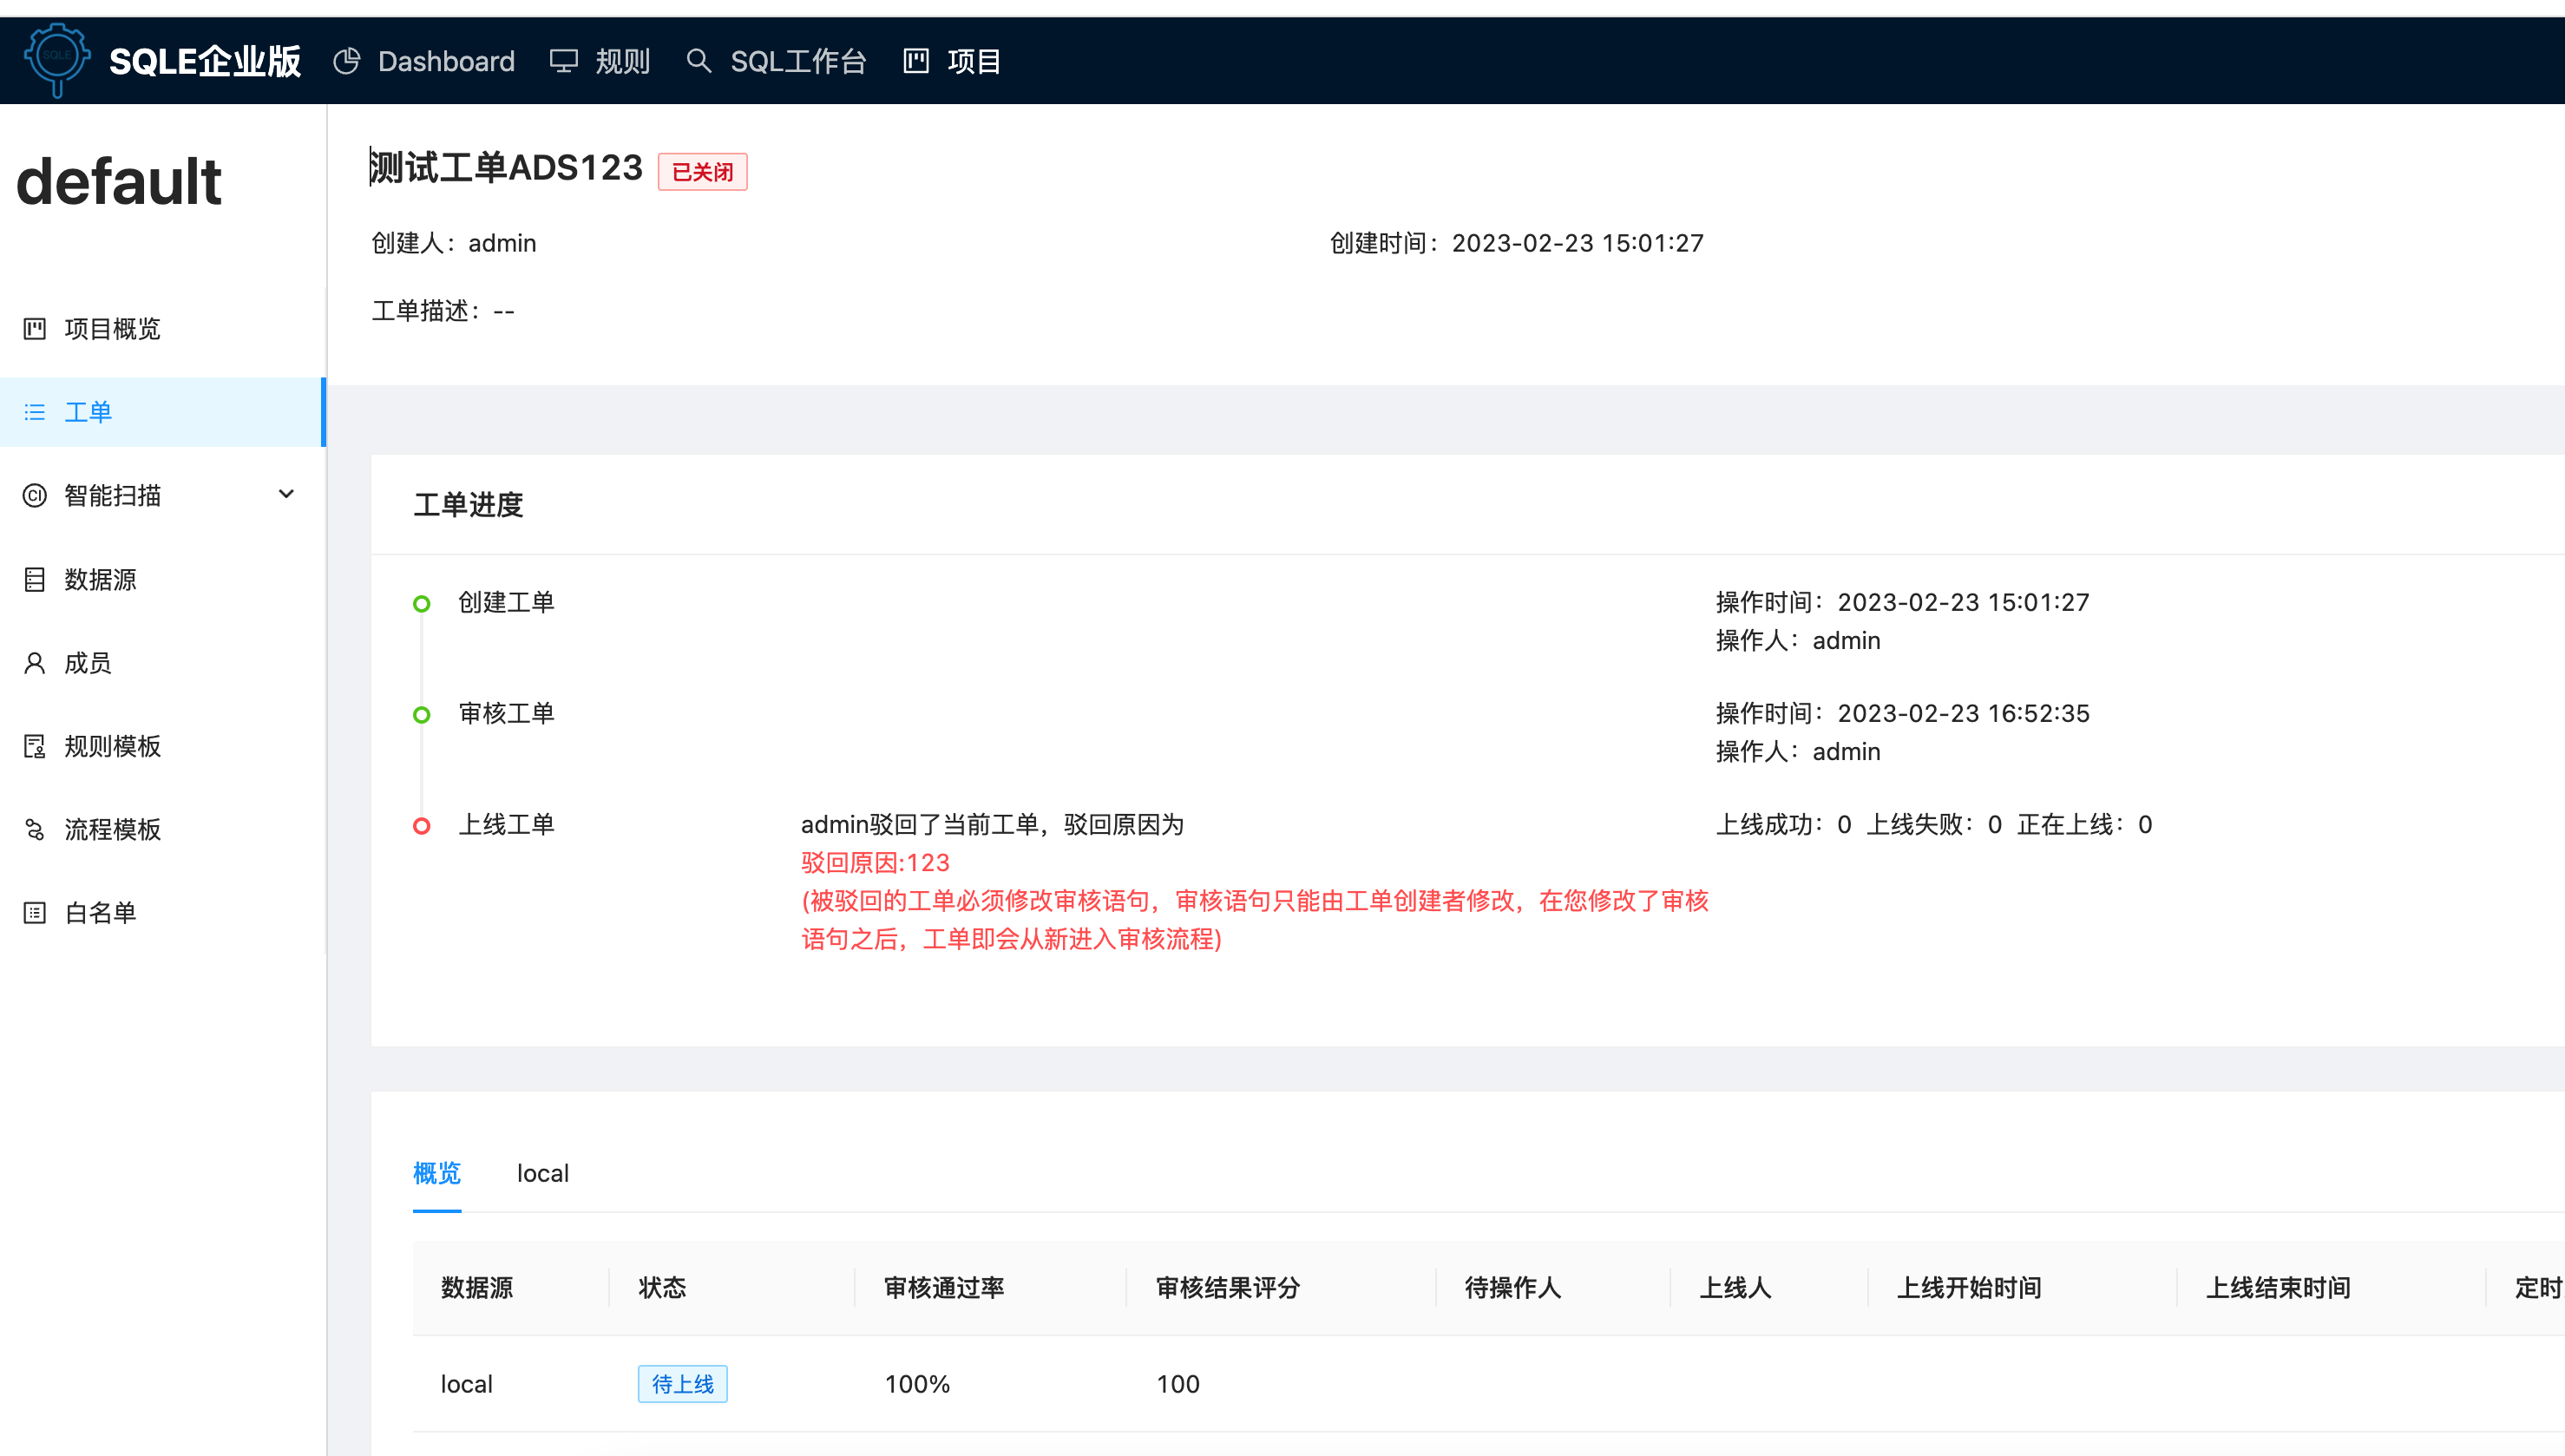The width and height of the screenshot is (2565, 1456).
Task: Click the 正在上线: 0 counter
Action: 2085,824
